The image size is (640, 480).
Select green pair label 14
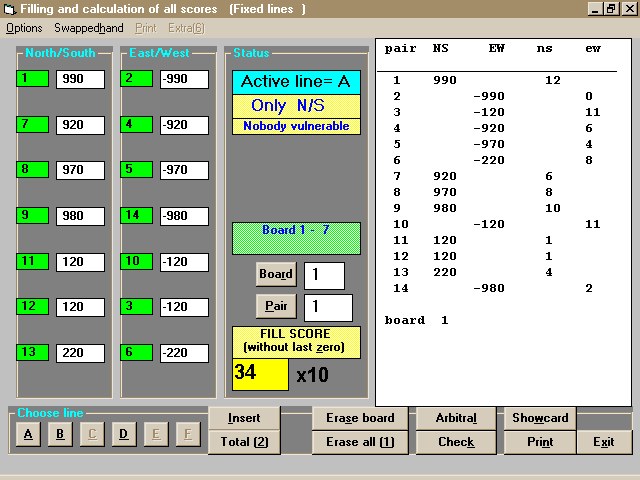[136, 216]
